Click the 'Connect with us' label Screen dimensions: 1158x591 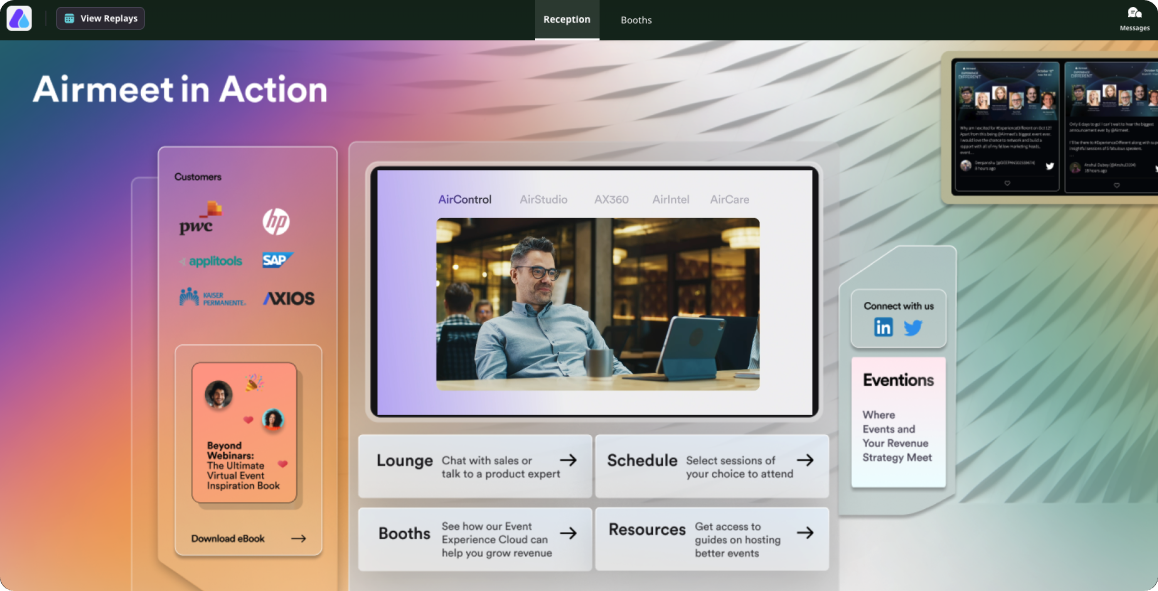[899, 306]
